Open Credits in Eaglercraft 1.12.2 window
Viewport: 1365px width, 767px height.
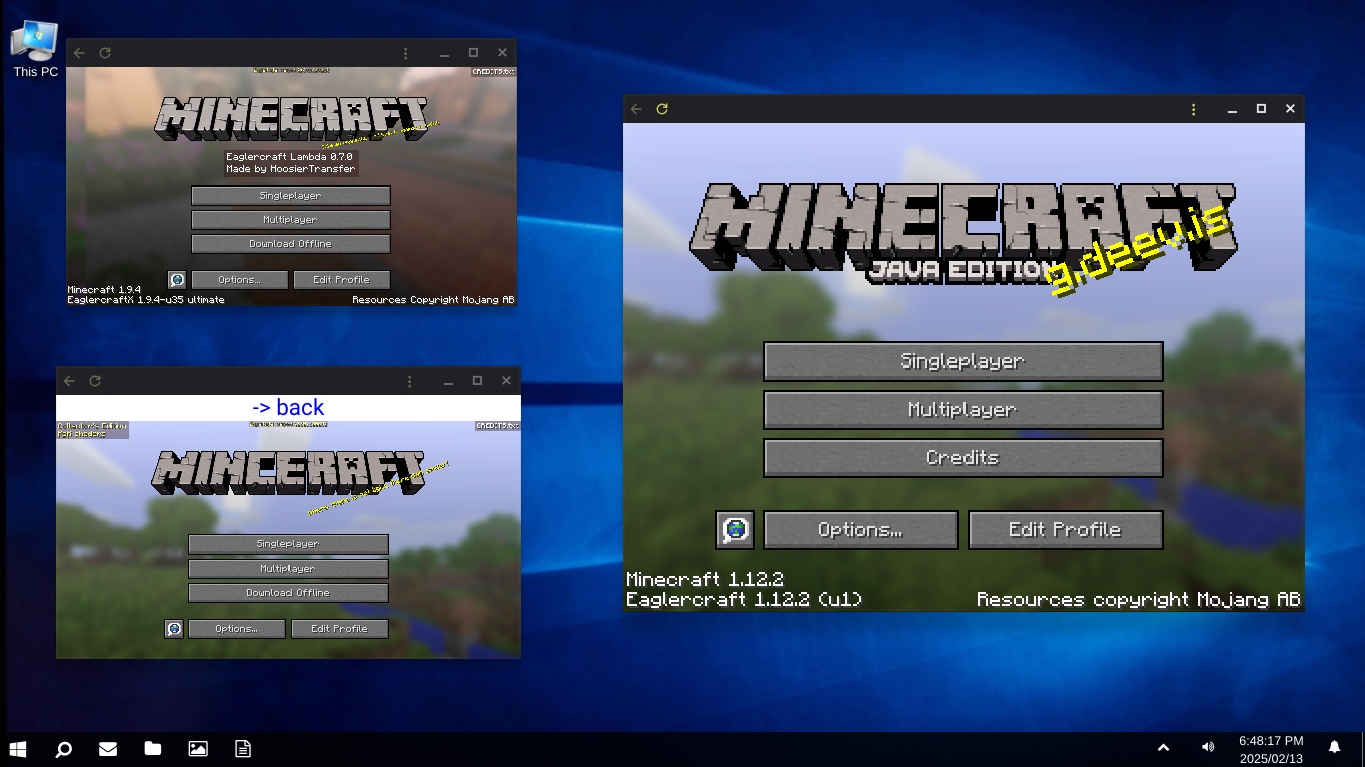pyautogui.click(x=963, y=457)
